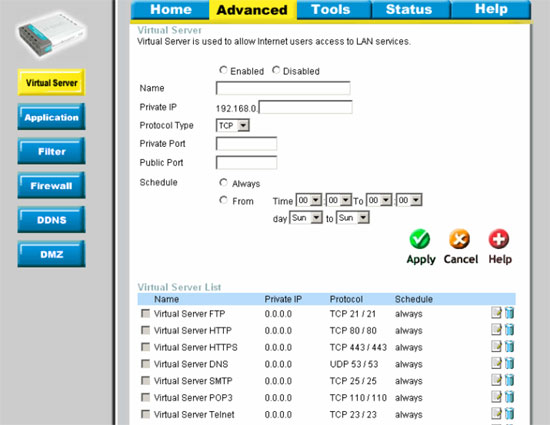550x425 pixels.
Task: Click the red Help plus icon
Action: point(499,239)
